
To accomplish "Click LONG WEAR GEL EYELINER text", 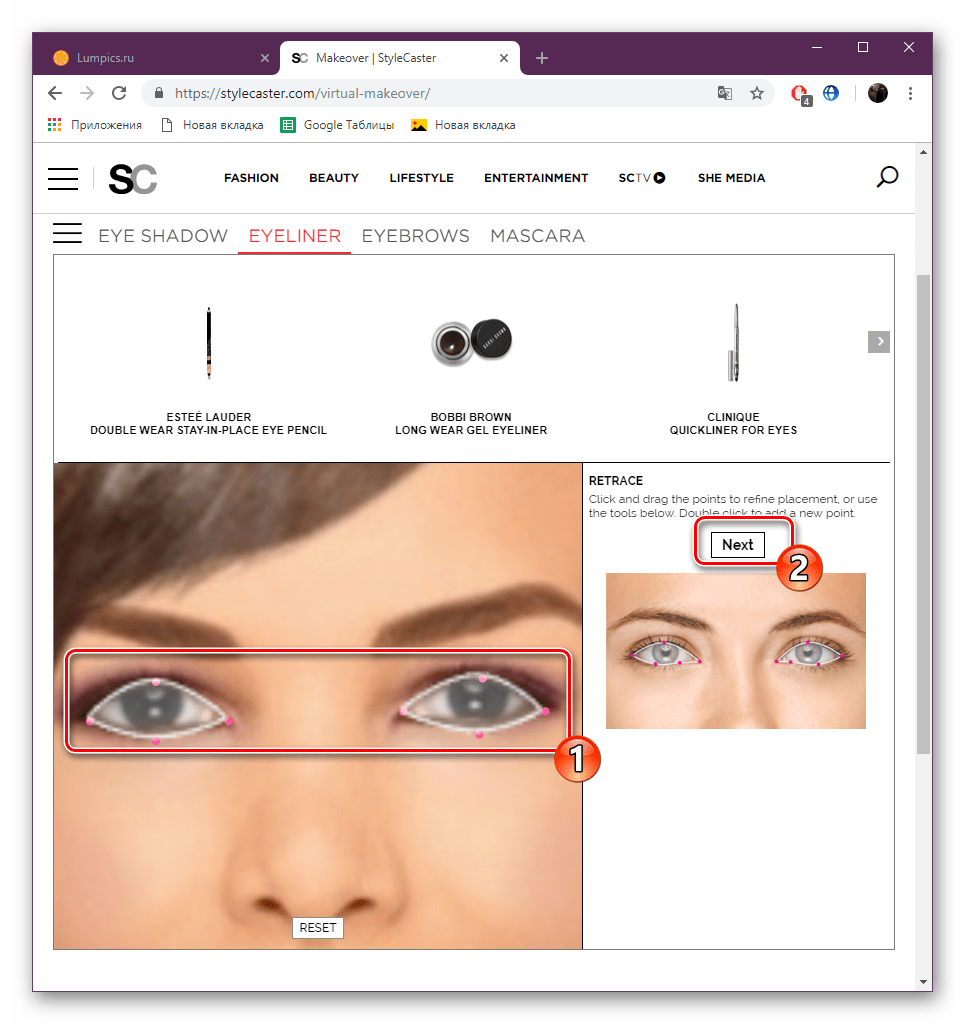I will tap(471, 430).
